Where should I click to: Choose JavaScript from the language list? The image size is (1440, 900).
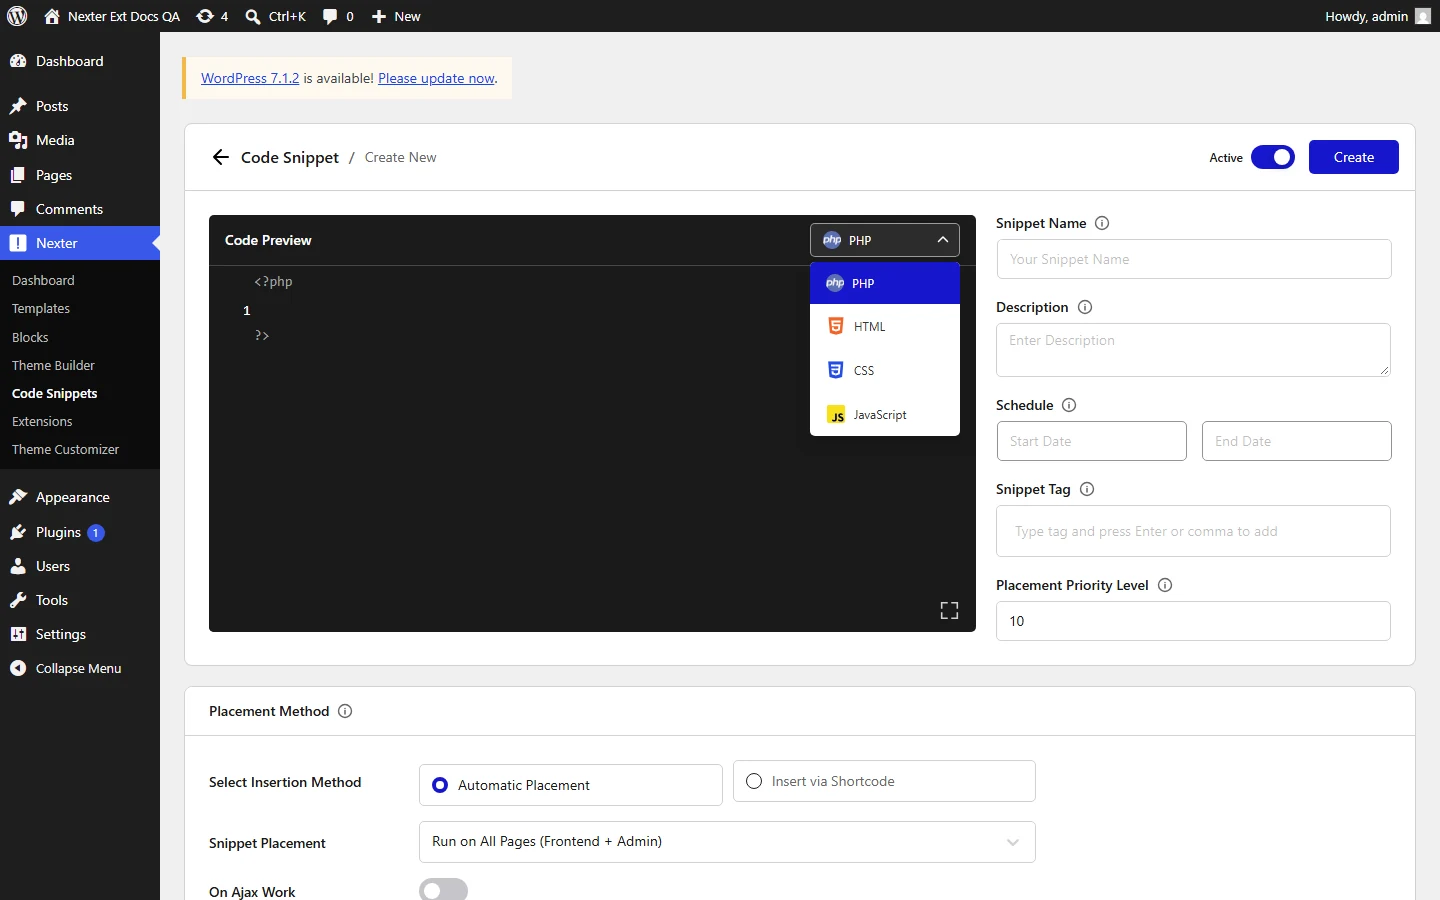[x=885, y=414]
